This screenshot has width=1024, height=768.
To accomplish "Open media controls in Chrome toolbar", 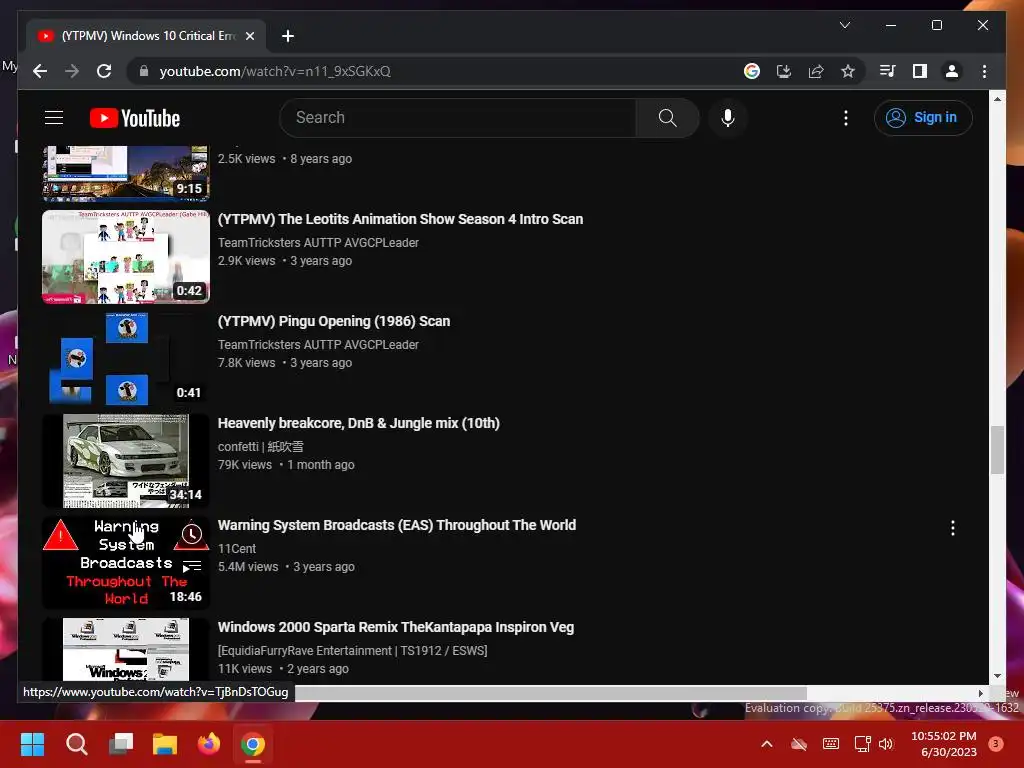I will (x=888, y=71).
